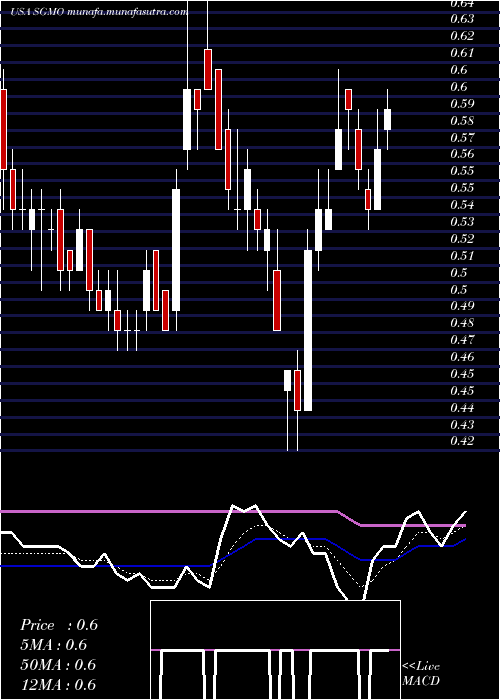Click the 0.51 price axis label

point(462,256)
